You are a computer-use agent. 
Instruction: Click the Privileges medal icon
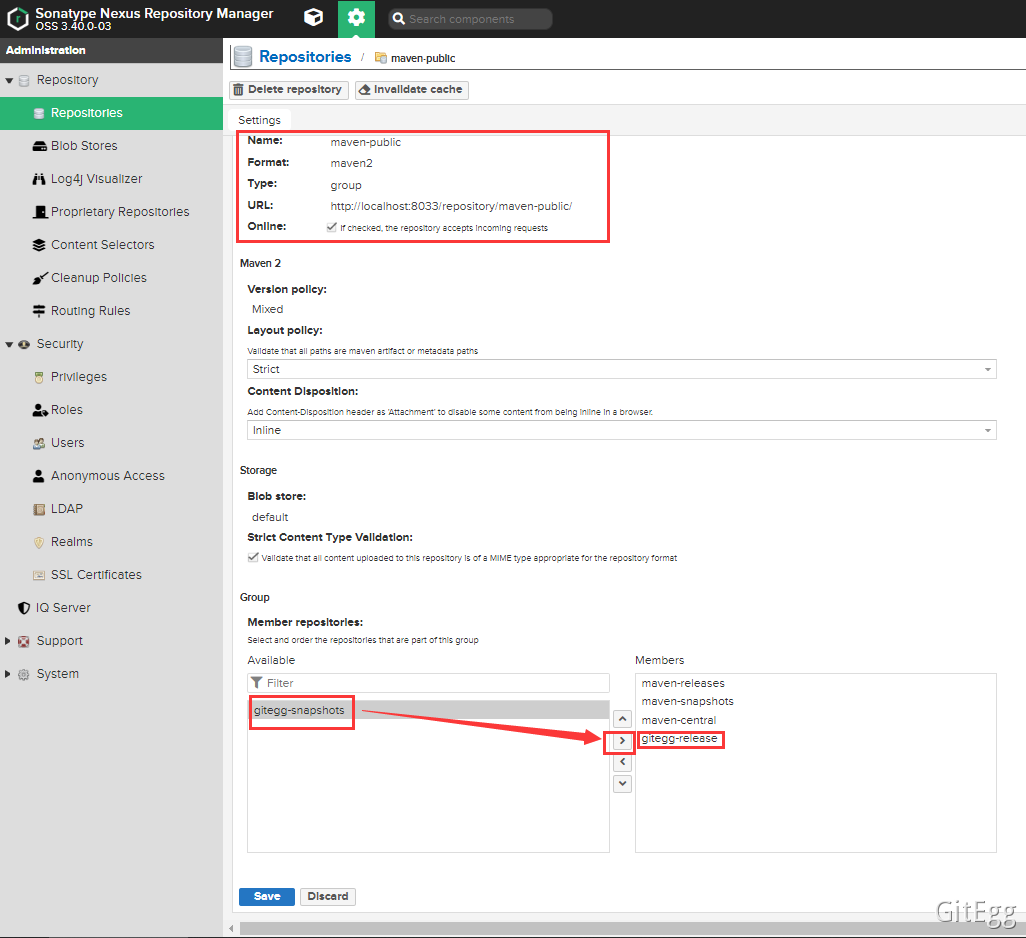coord(39,377)
